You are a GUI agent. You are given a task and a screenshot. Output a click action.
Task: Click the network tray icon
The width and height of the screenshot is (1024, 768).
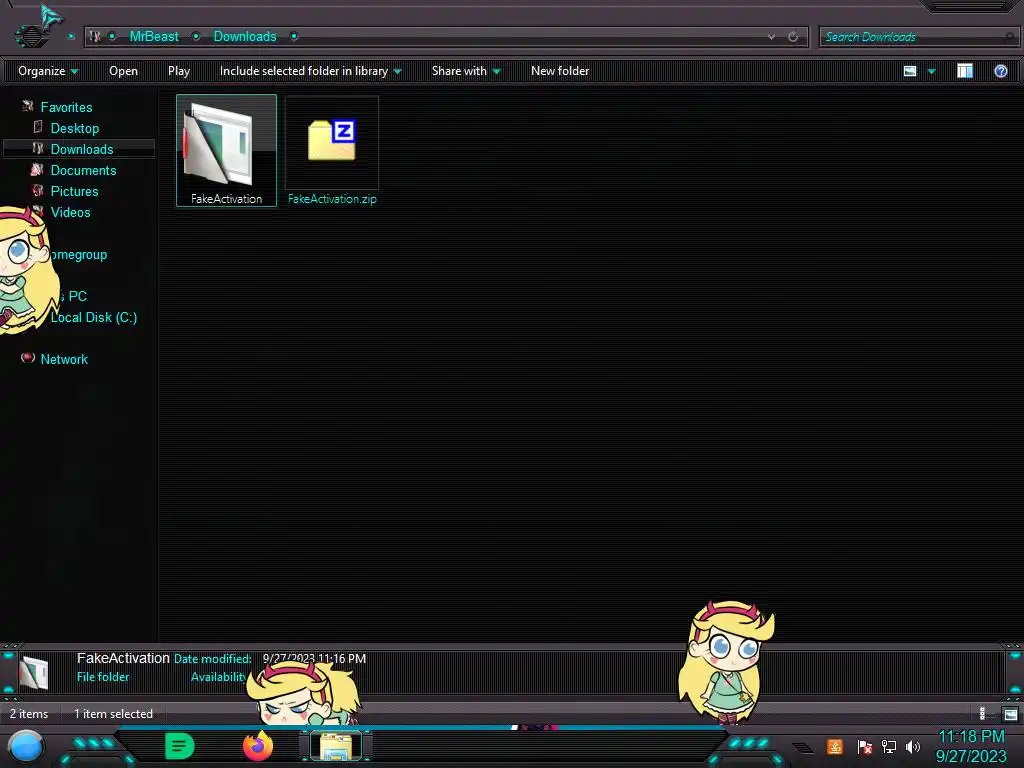[x=889, y=746]
